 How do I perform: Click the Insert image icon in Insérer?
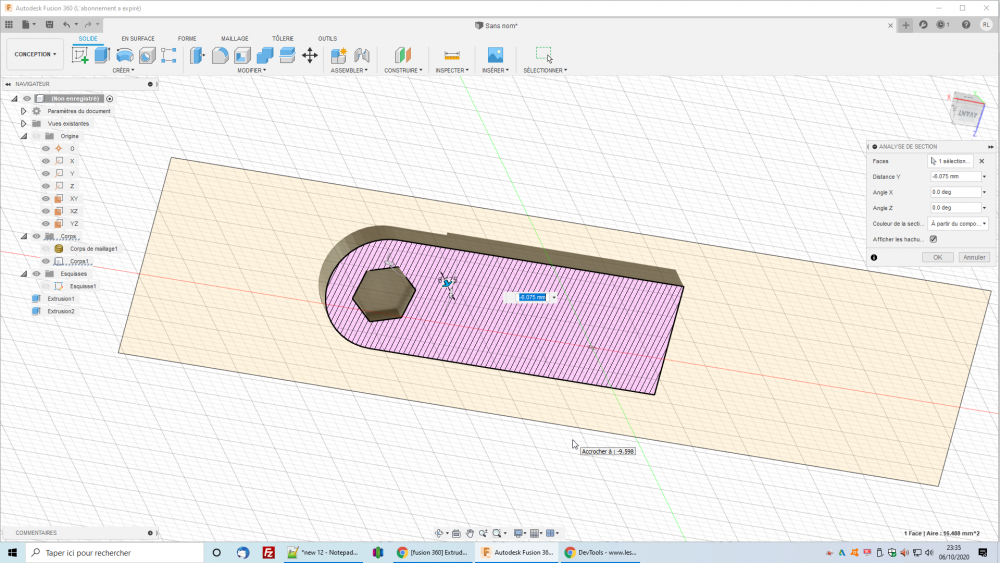(x=494, y=55)
